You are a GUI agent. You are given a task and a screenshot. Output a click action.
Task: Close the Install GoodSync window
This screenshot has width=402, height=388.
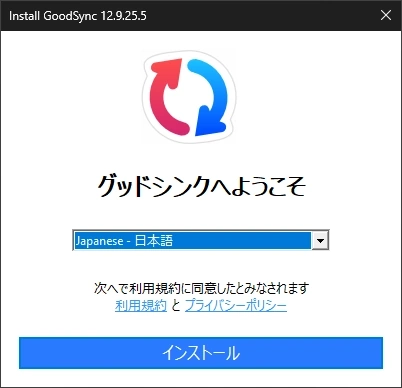[386, 15]
